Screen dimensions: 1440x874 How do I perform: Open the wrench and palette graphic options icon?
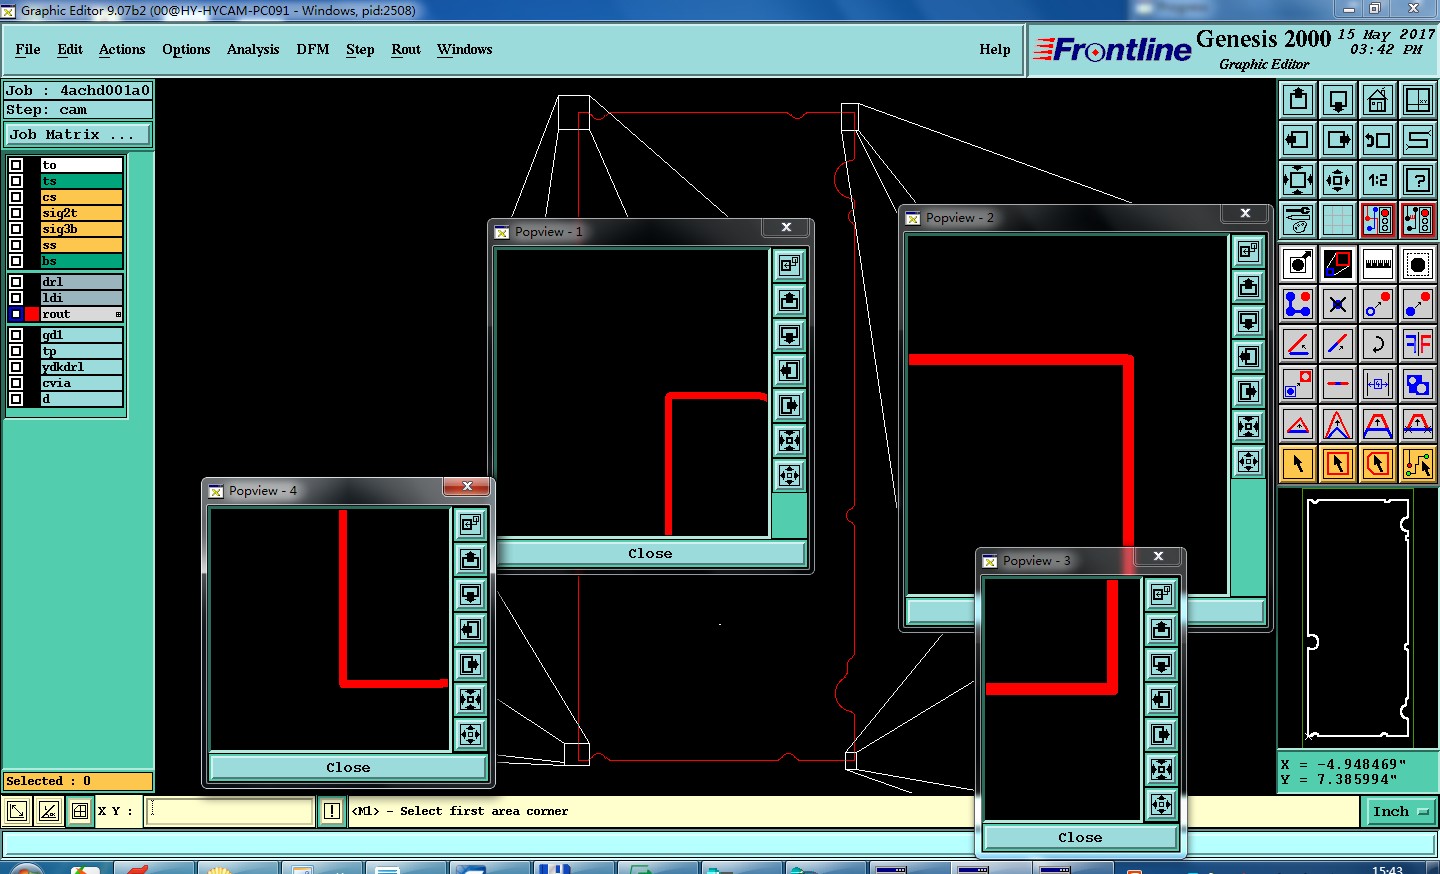(x=1298, y=220)
